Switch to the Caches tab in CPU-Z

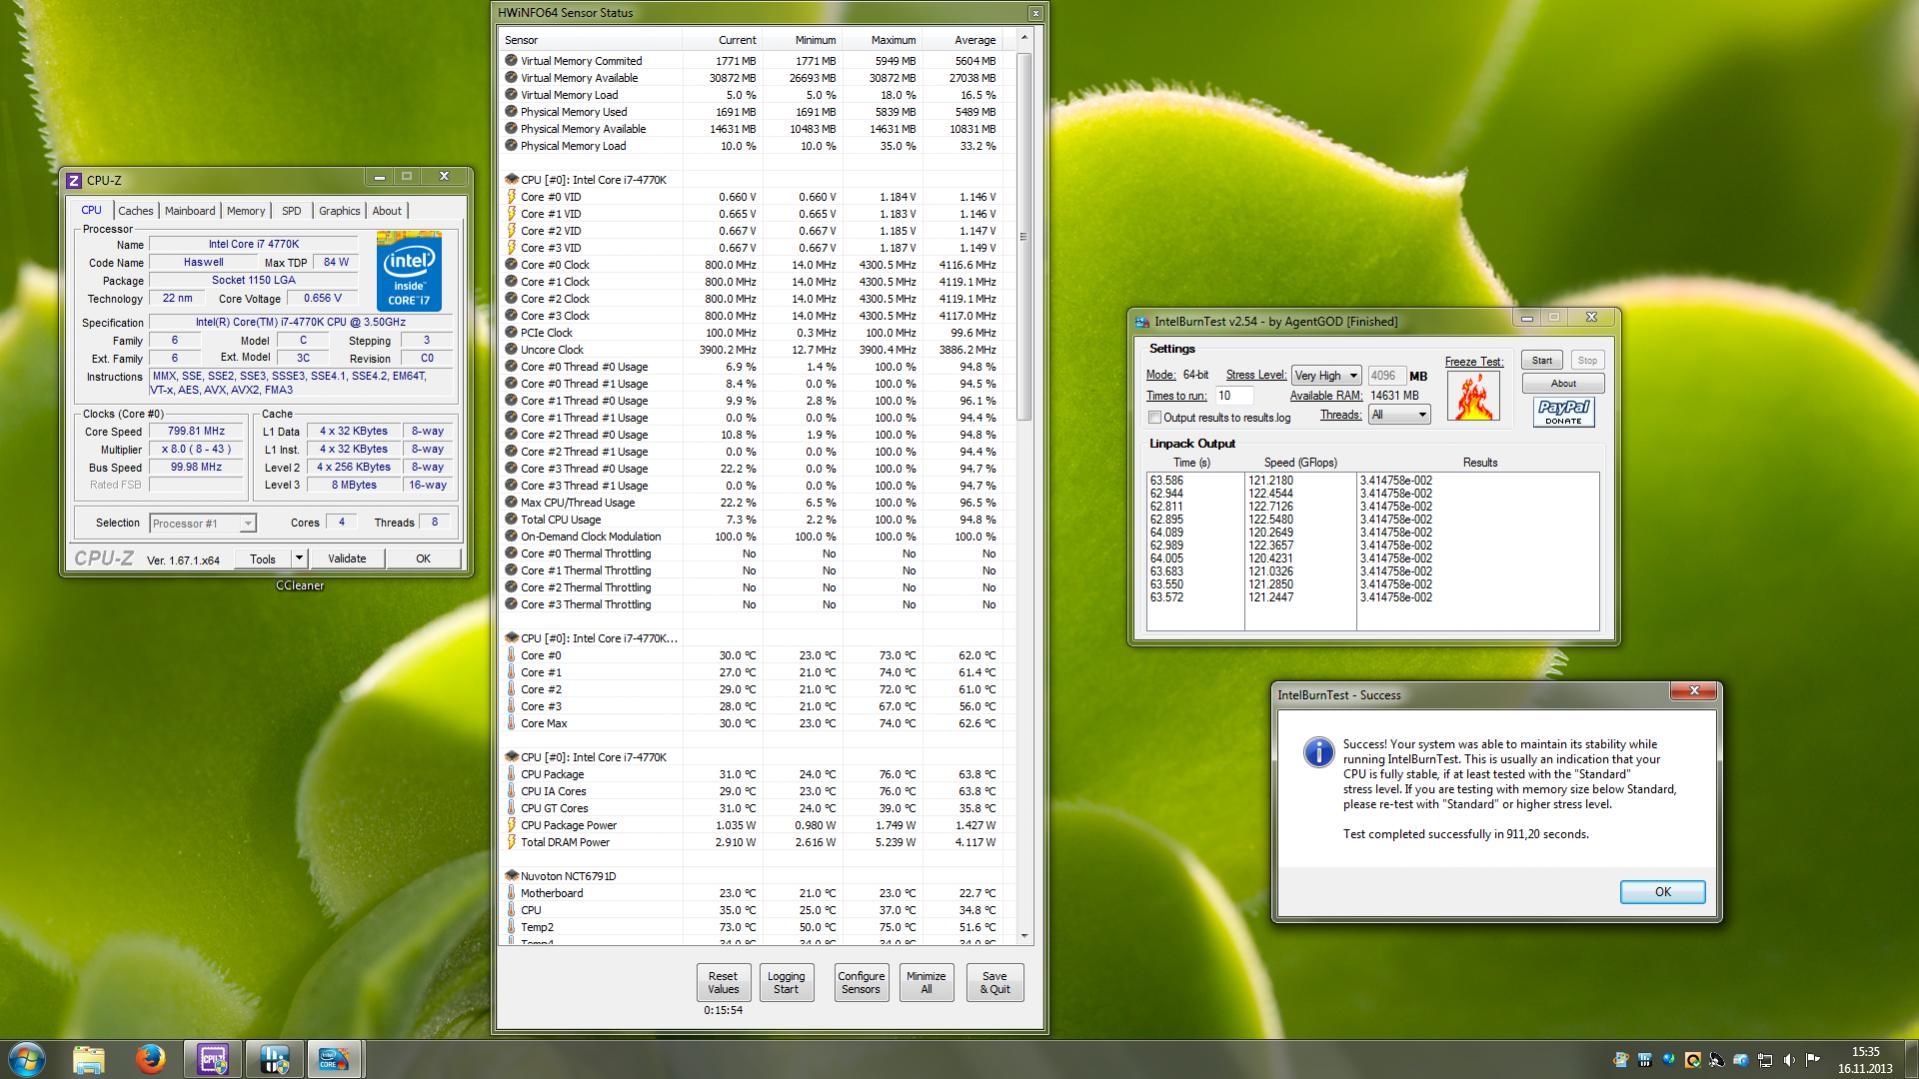point(136,211)
